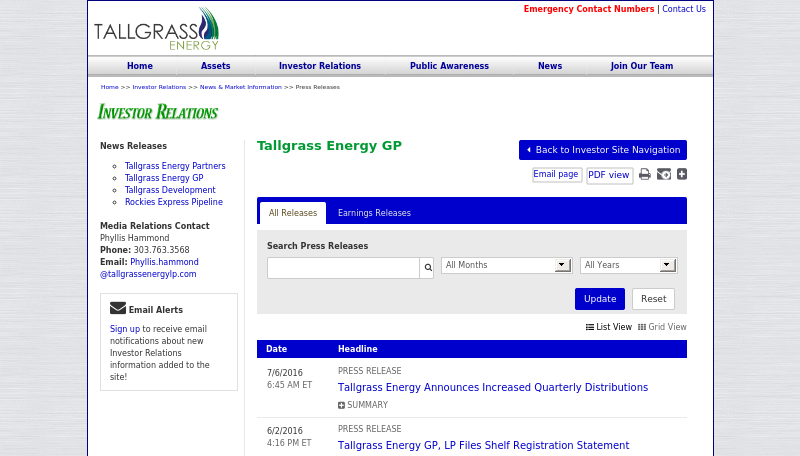Open the News menu item

550,66
